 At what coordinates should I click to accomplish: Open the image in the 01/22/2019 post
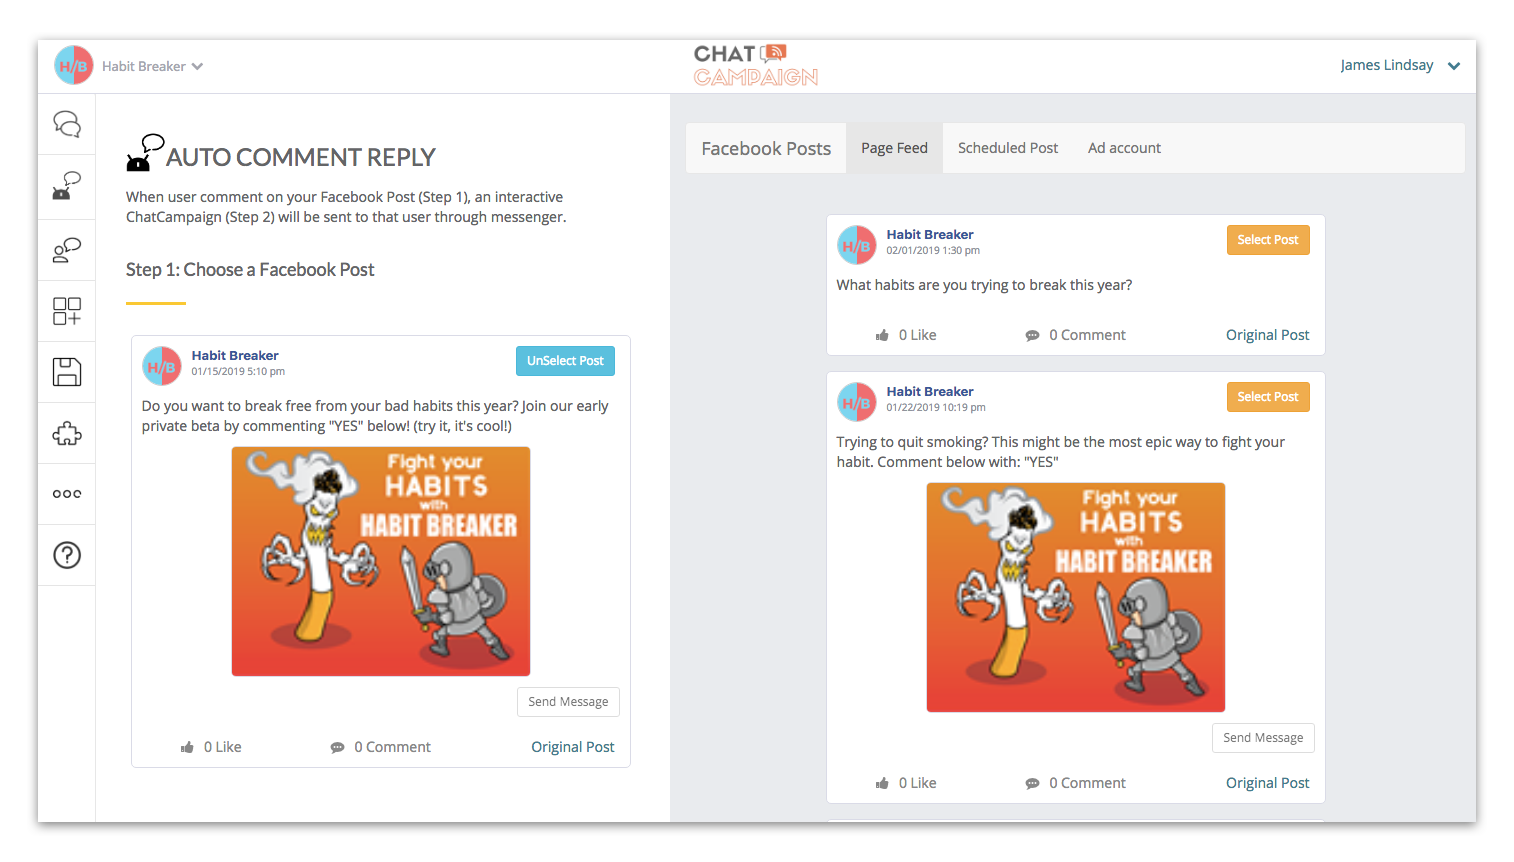click(x=1076, y=597)
